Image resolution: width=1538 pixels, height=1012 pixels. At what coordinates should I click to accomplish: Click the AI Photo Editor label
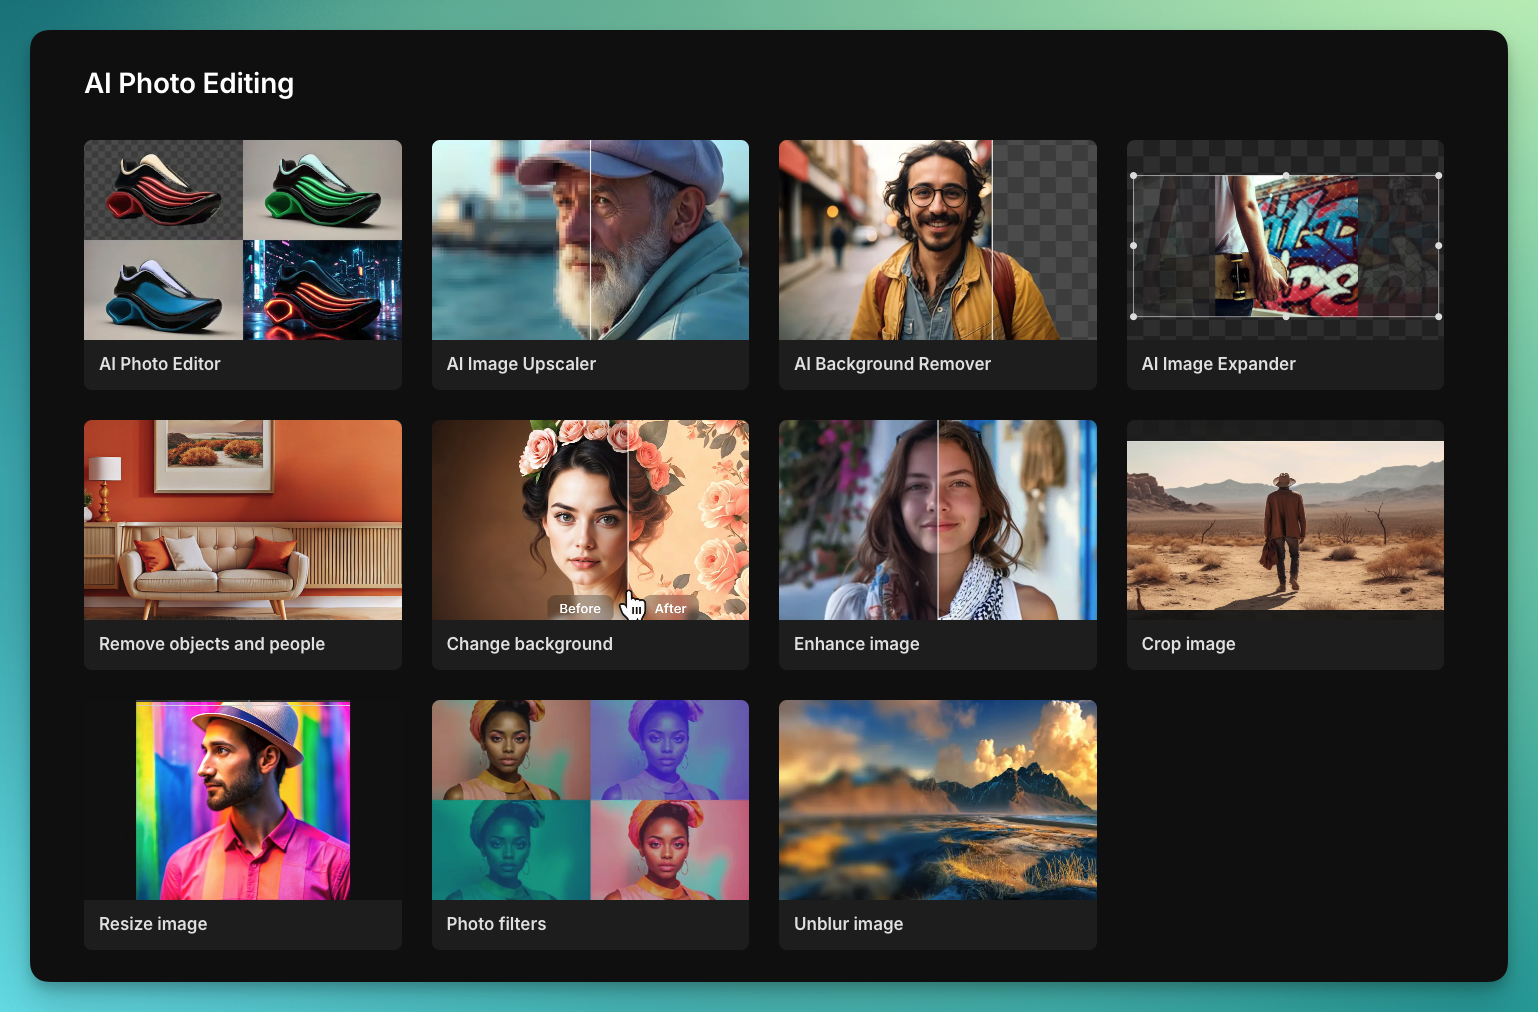tap(160, 364)
